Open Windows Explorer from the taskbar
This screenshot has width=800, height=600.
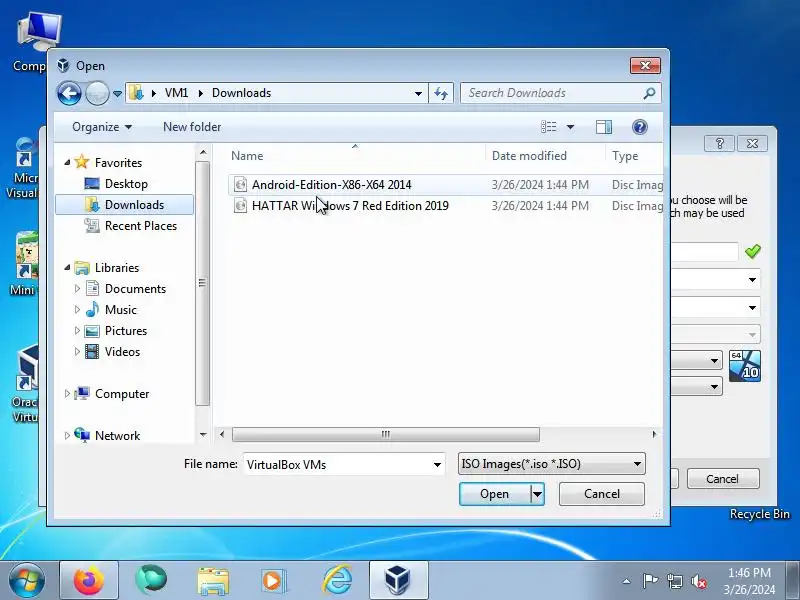click(x=213, y=580)
